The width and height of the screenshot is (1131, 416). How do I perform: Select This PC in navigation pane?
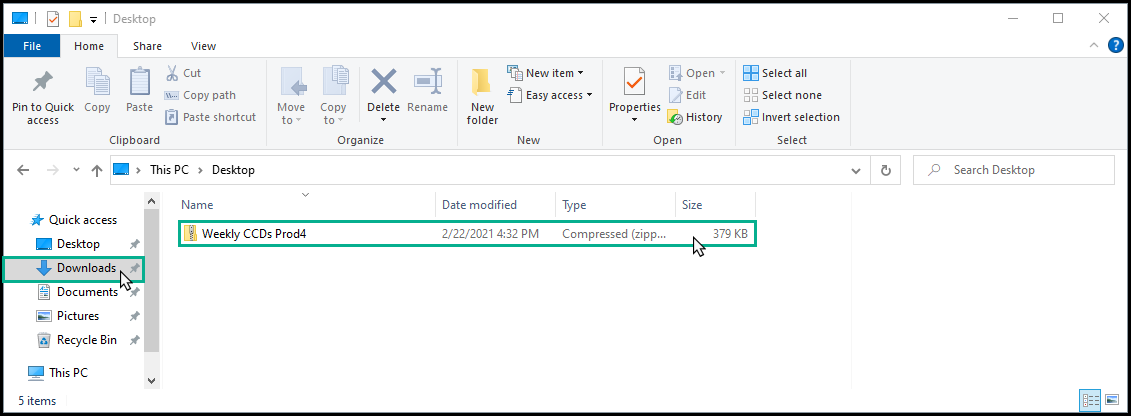[x=58, y=373]
